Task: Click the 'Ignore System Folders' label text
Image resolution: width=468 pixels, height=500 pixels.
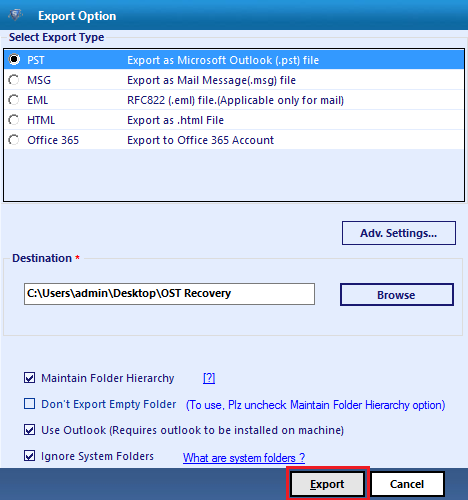Action: pyautogui.click(x=97, y=456)
